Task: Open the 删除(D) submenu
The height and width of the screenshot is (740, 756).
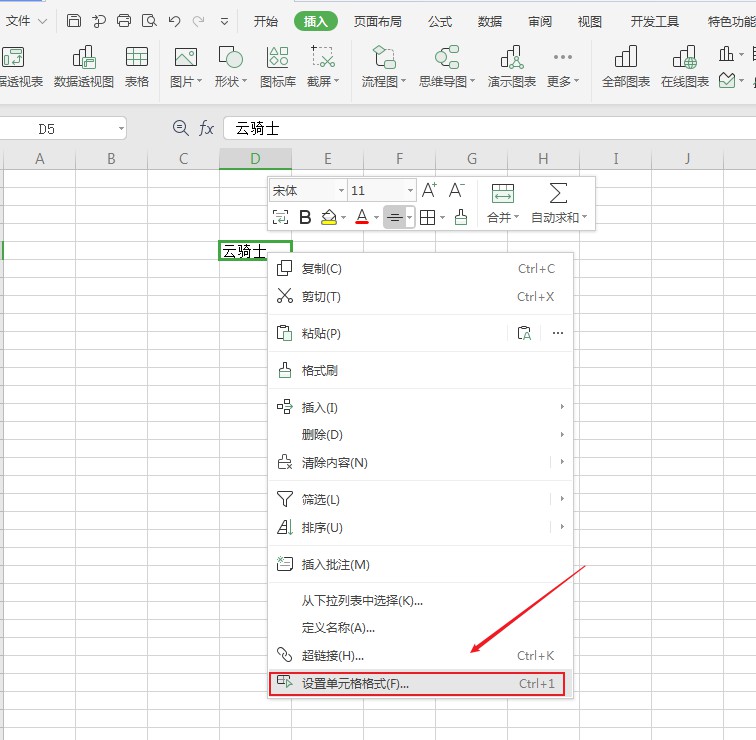Action: 420,435
